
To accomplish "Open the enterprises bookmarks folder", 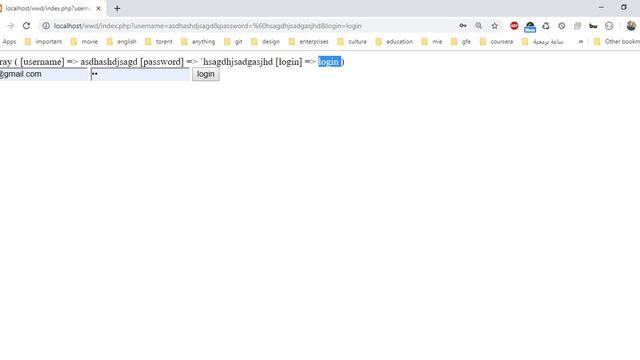I will [309, 42].
